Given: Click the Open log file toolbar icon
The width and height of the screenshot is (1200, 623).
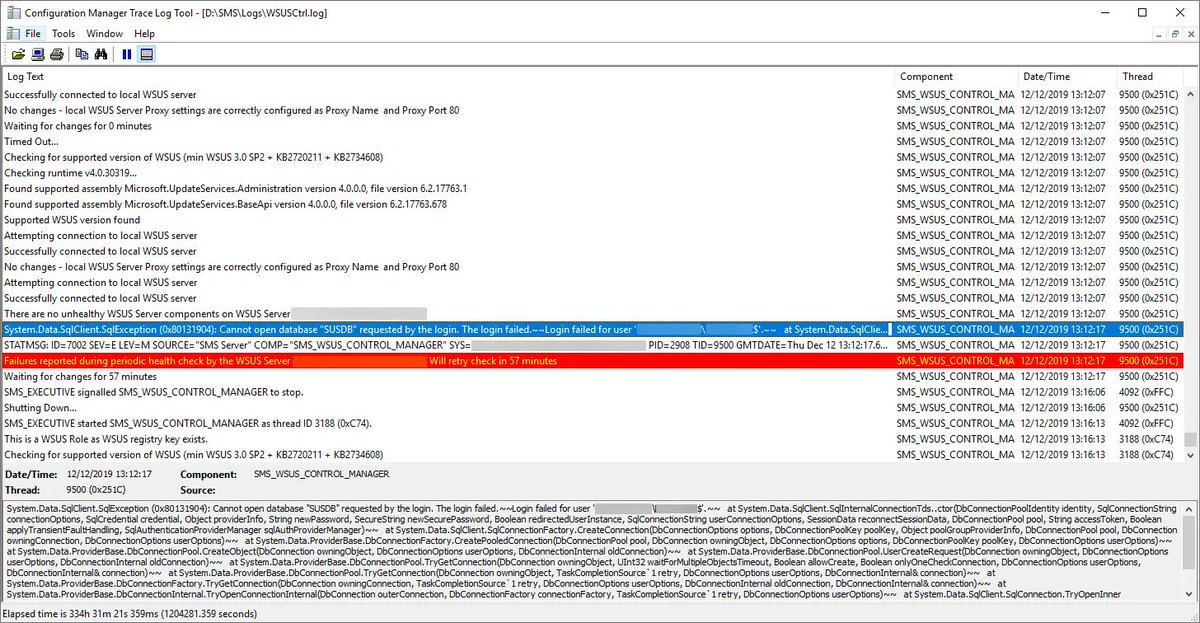Looking at the screenshot, I should [18, 54].
